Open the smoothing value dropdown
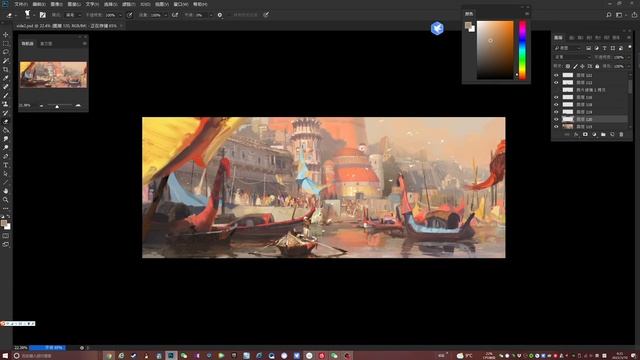The image size is (640, 360). pos(211,15)
